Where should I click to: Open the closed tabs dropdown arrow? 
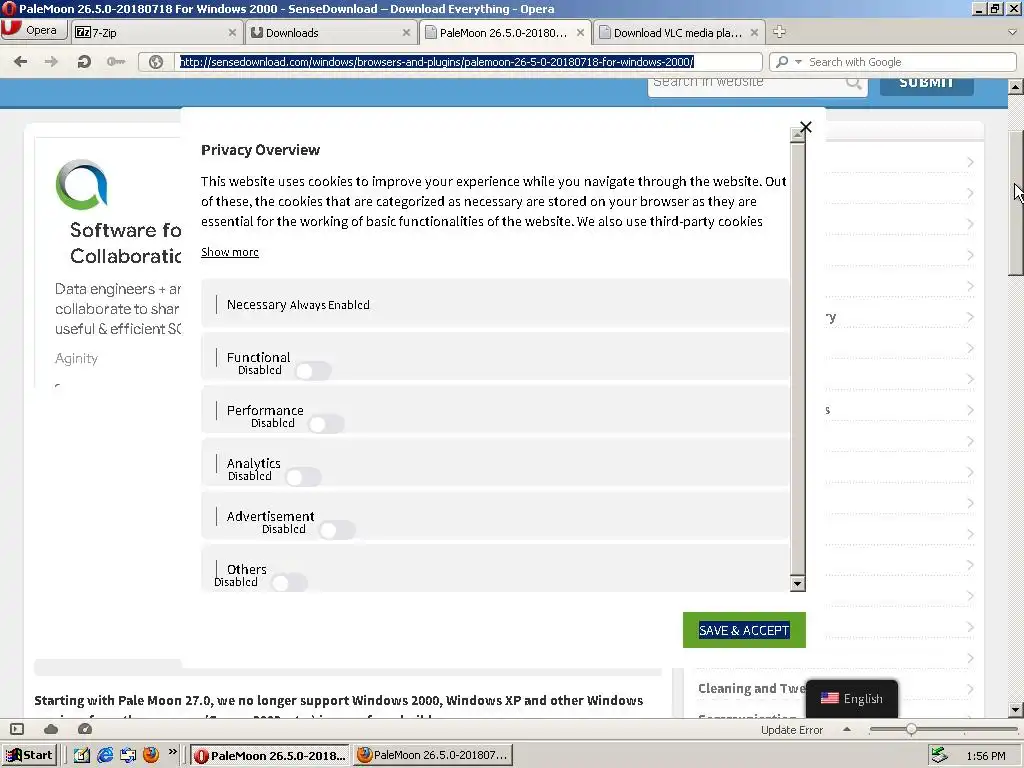[x=1013, y=31]
